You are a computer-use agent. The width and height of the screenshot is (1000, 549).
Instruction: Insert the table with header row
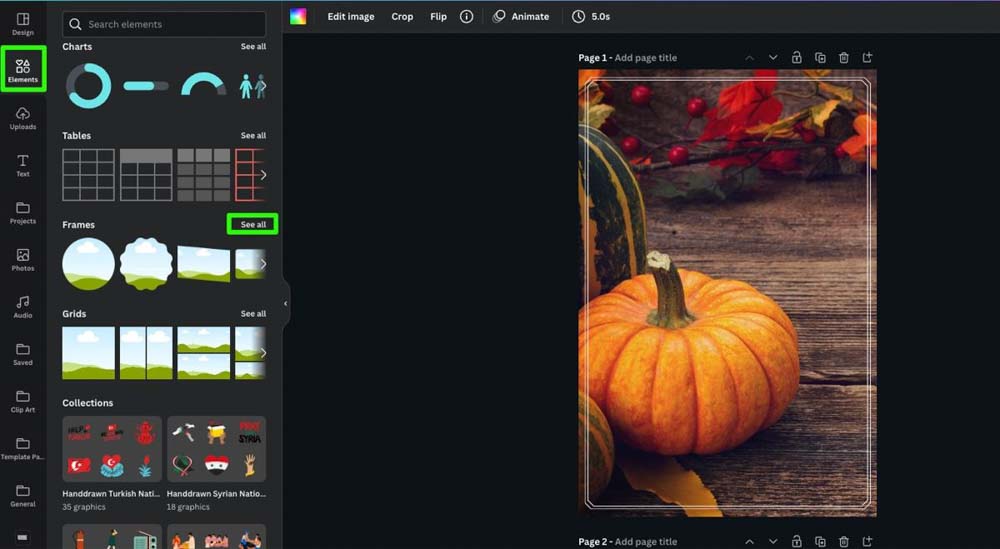click(x=146, y=175)
